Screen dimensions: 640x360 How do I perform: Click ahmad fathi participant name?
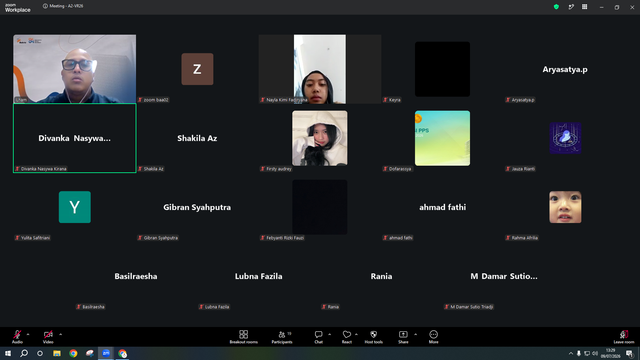(442, 207)
